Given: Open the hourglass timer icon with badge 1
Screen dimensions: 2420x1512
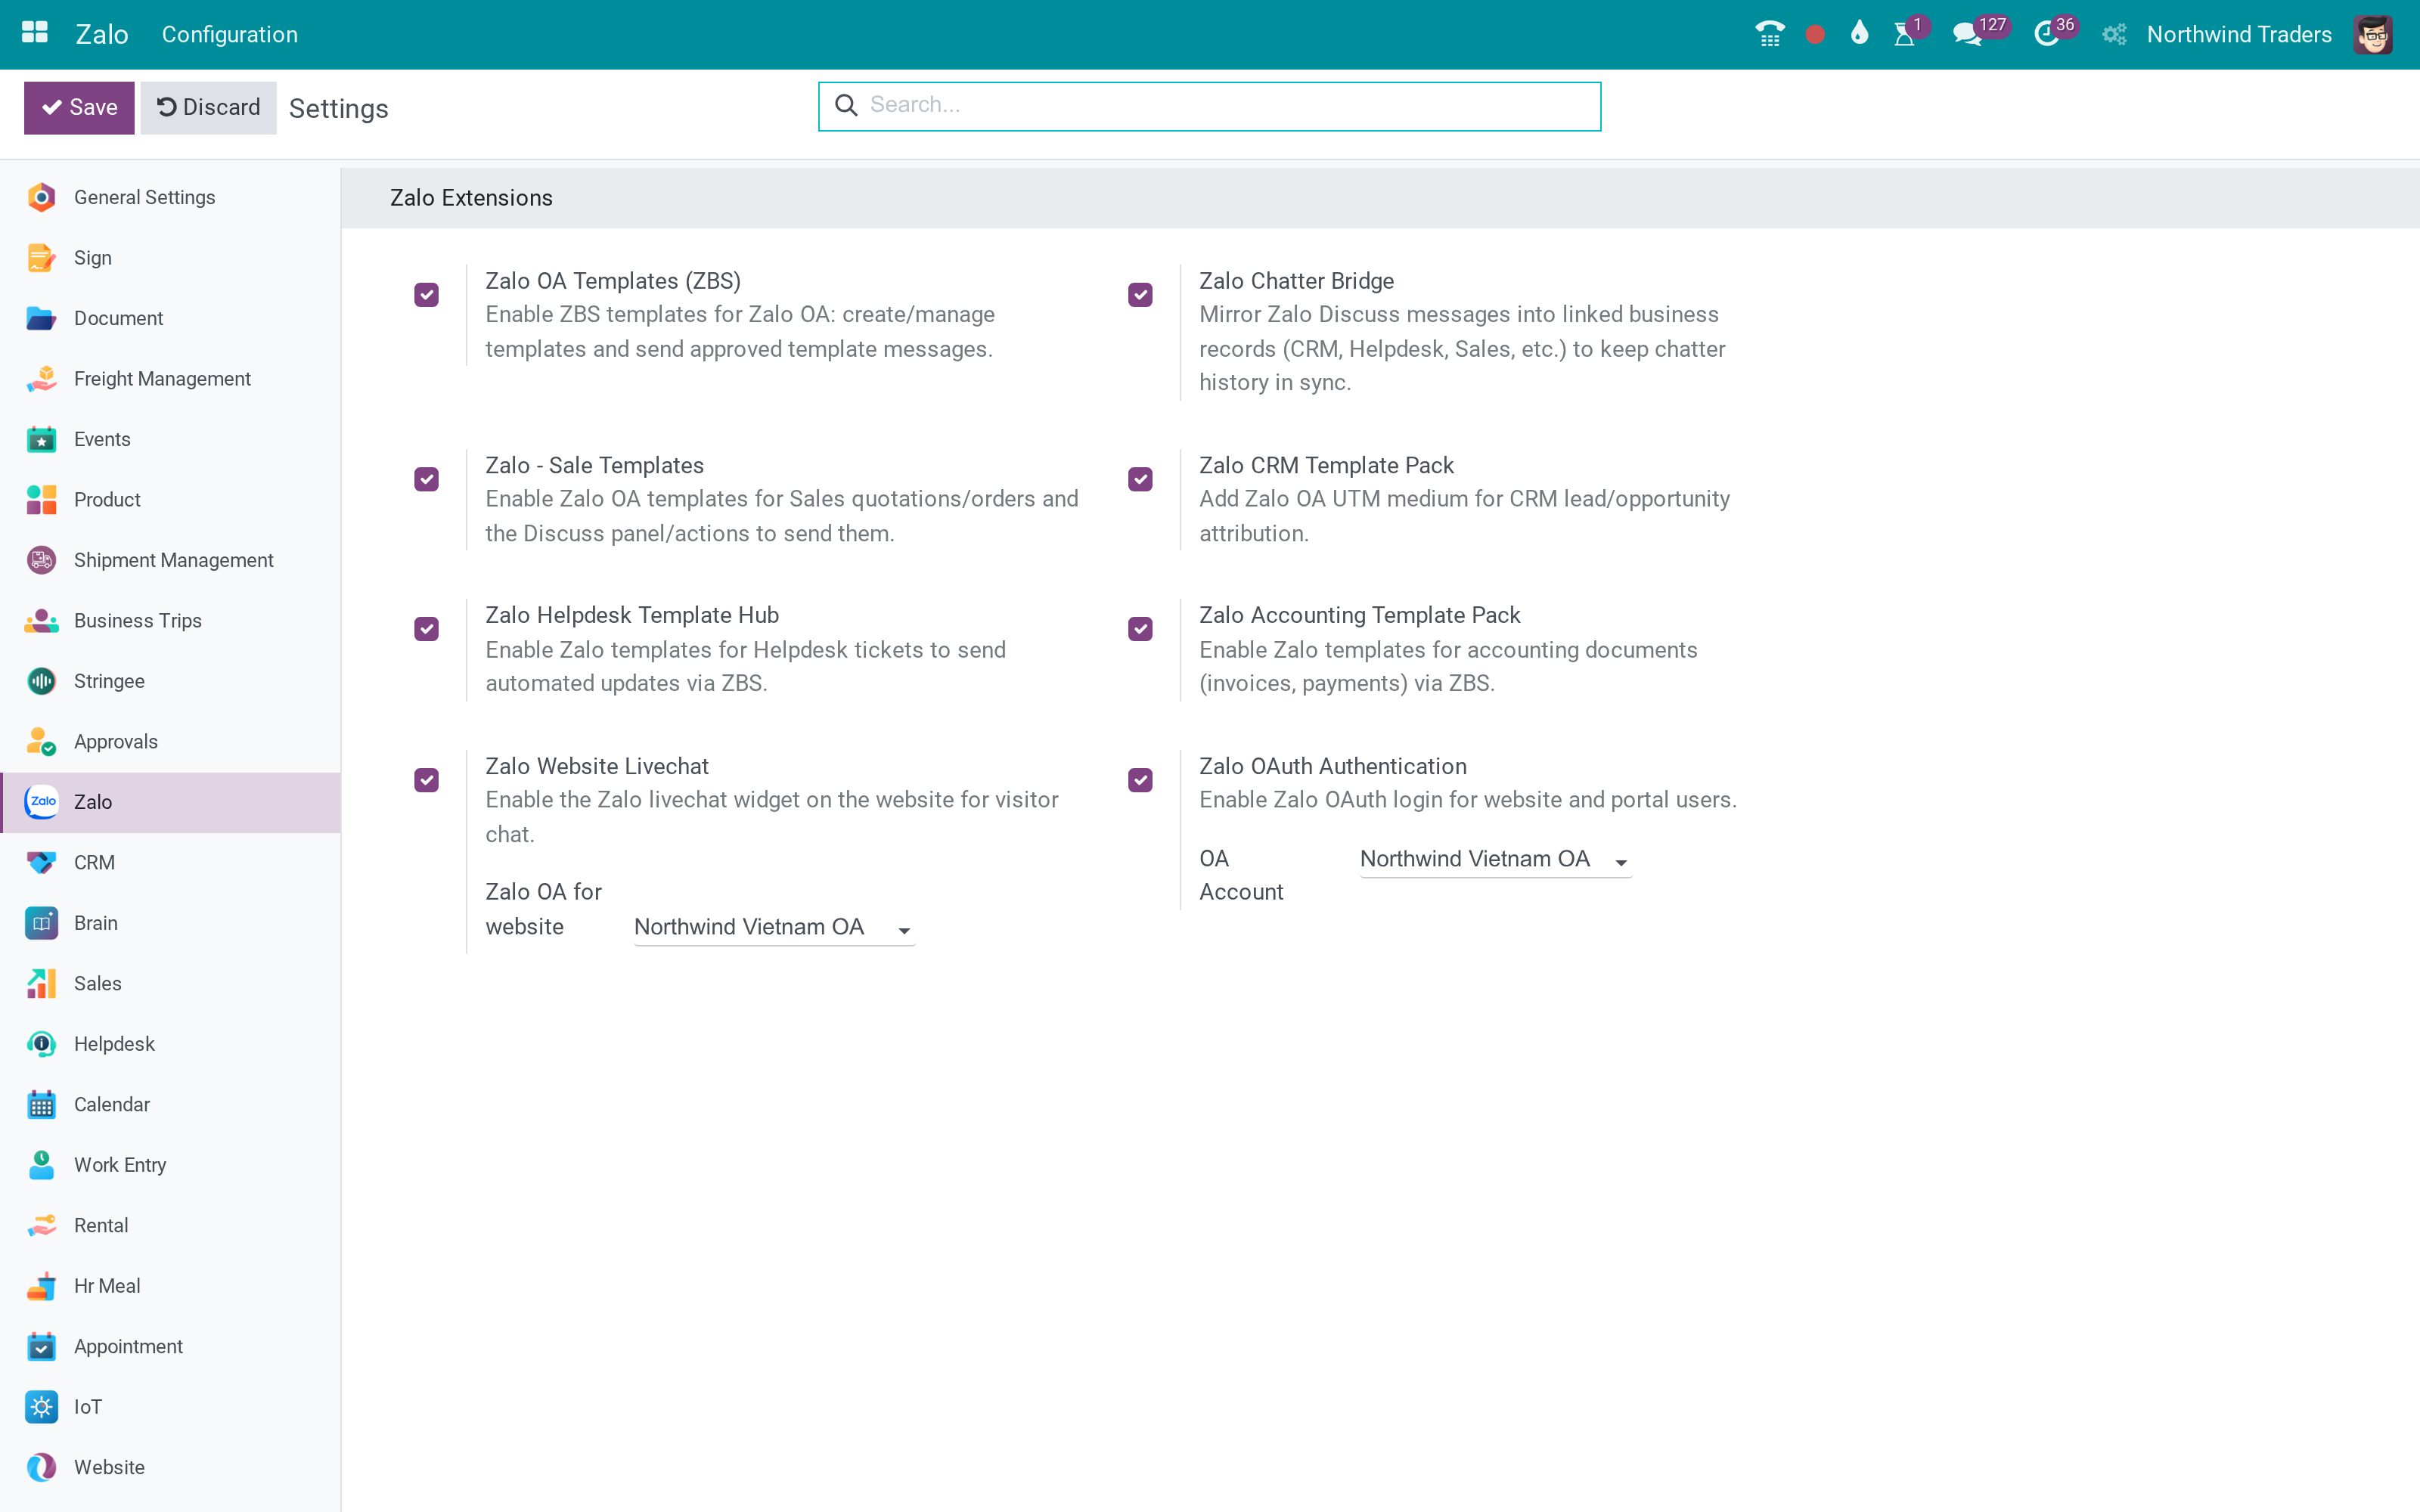Looking at the screenshot, I should (x=1905, y=34).
